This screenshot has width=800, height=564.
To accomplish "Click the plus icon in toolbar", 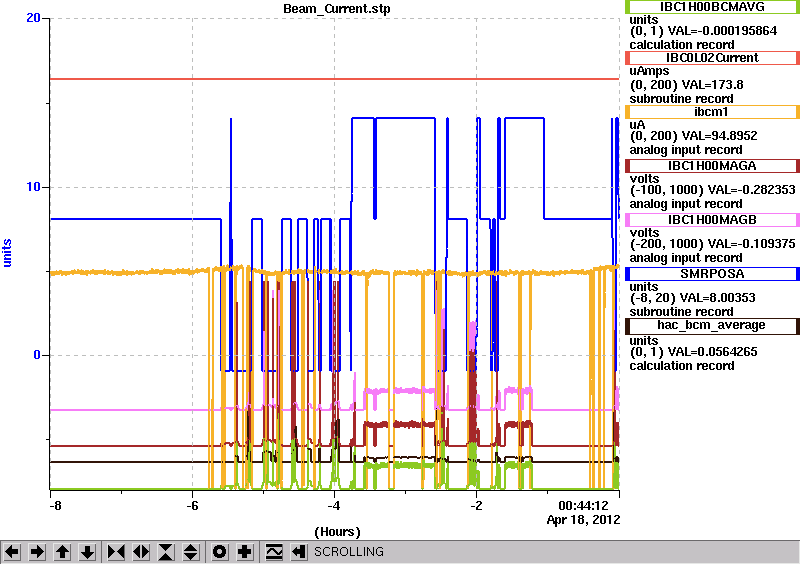I will [x=245, y=552].
